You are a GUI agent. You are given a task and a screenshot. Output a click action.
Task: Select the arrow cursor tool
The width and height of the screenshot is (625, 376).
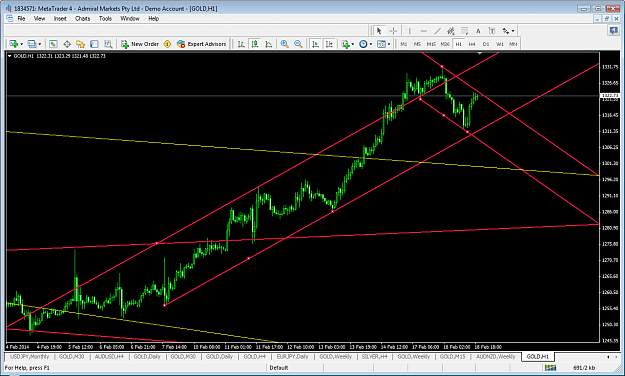tap(379, 31)
